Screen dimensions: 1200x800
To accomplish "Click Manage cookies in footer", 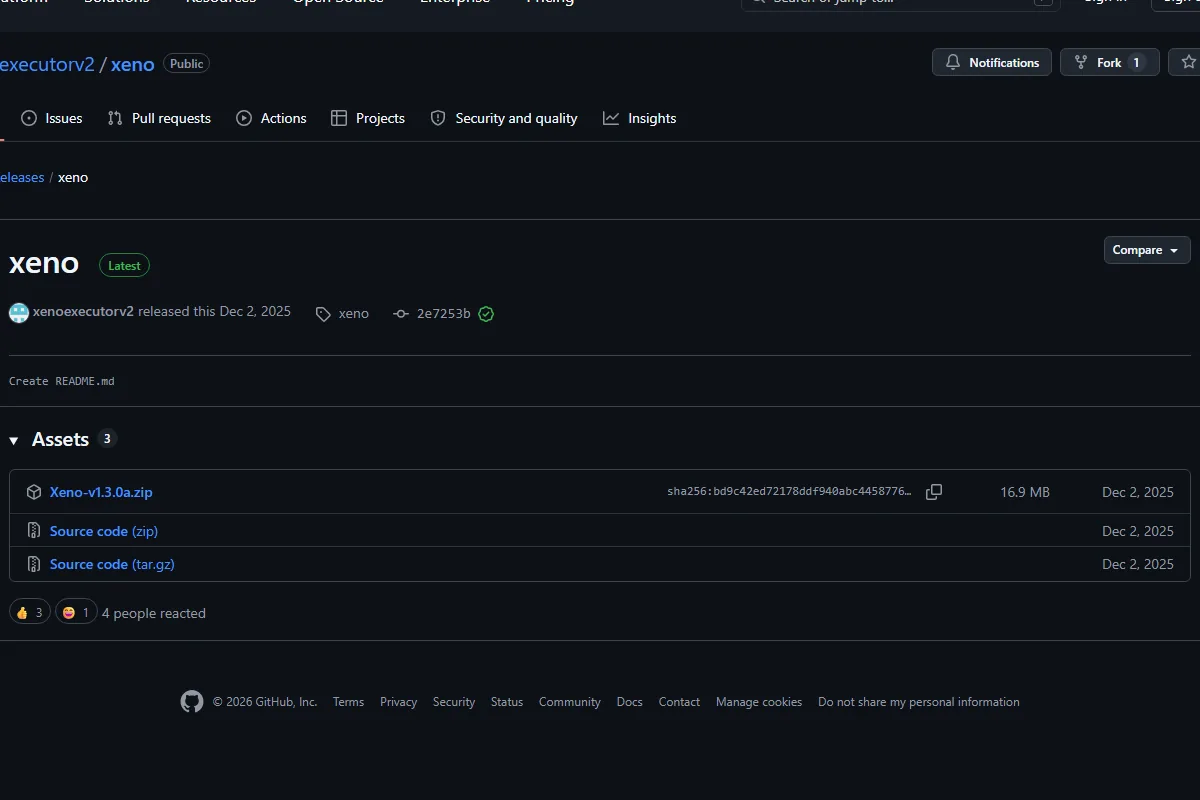I will pos(759,702).
